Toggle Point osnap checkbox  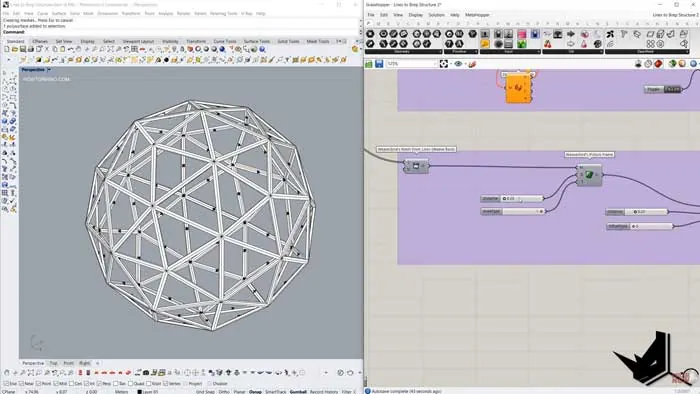tap(38, 384)
